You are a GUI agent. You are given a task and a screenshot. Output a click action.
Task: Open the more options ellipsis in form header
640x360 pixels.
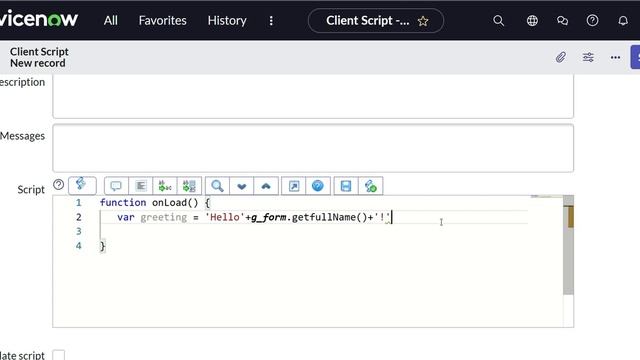tap(616, 58)
